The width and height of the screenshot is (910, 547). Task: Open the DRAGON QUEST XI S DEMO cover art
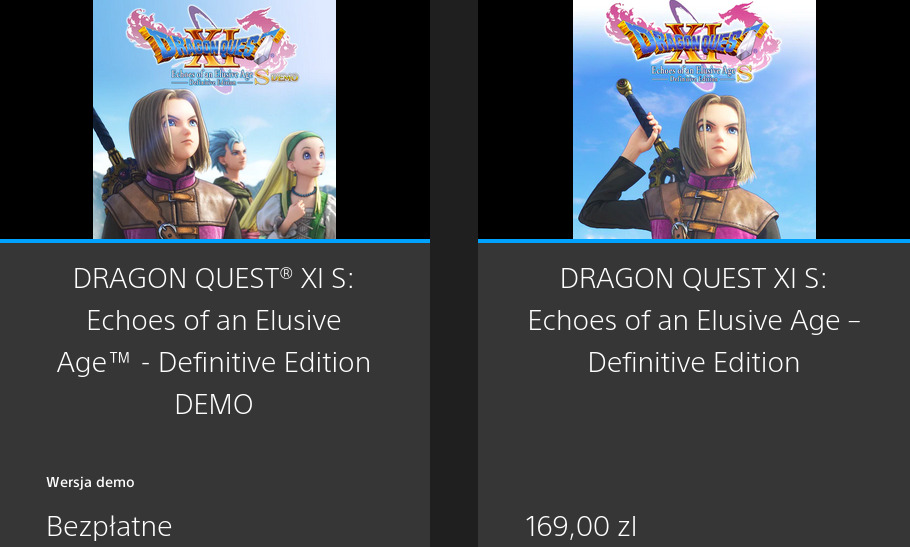pyautogui.click(x=214, y=119)
